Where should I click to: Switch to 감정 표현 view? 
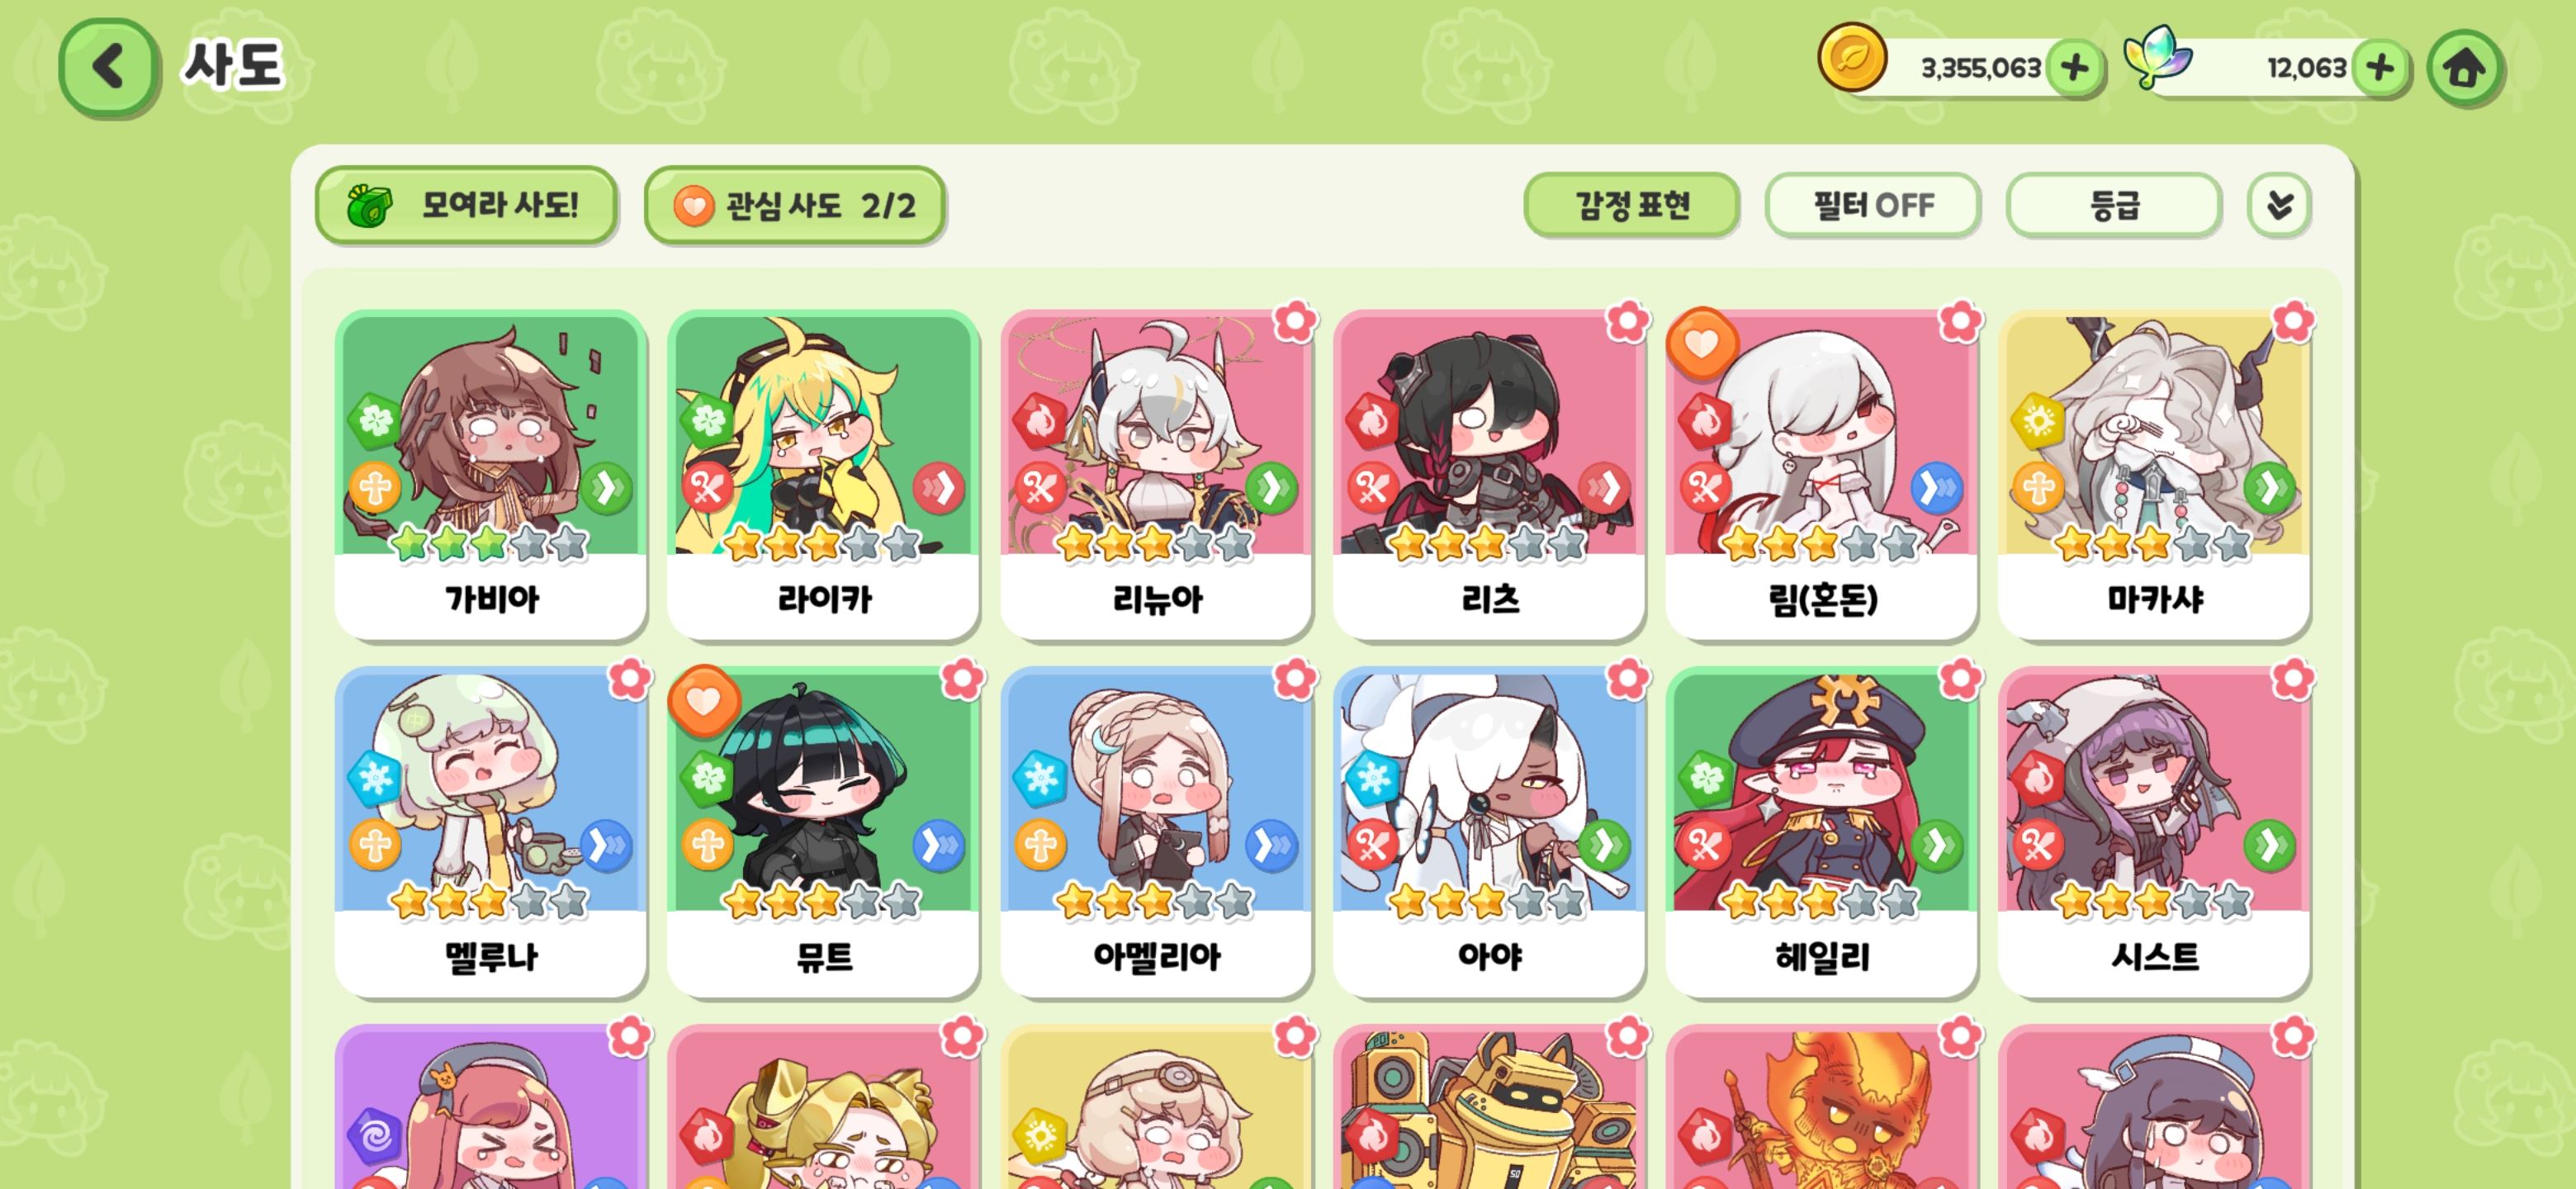1632,206
